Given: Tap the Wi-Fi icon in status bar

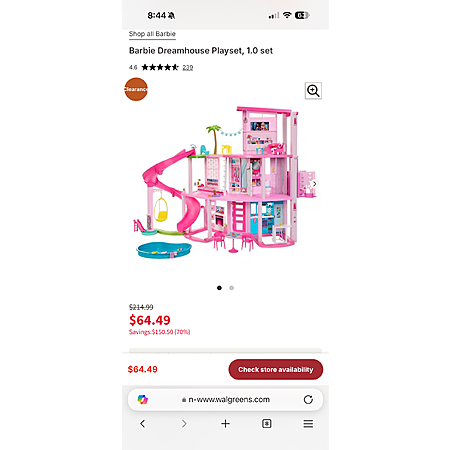Looking at the screenshot, I should 287,15.
